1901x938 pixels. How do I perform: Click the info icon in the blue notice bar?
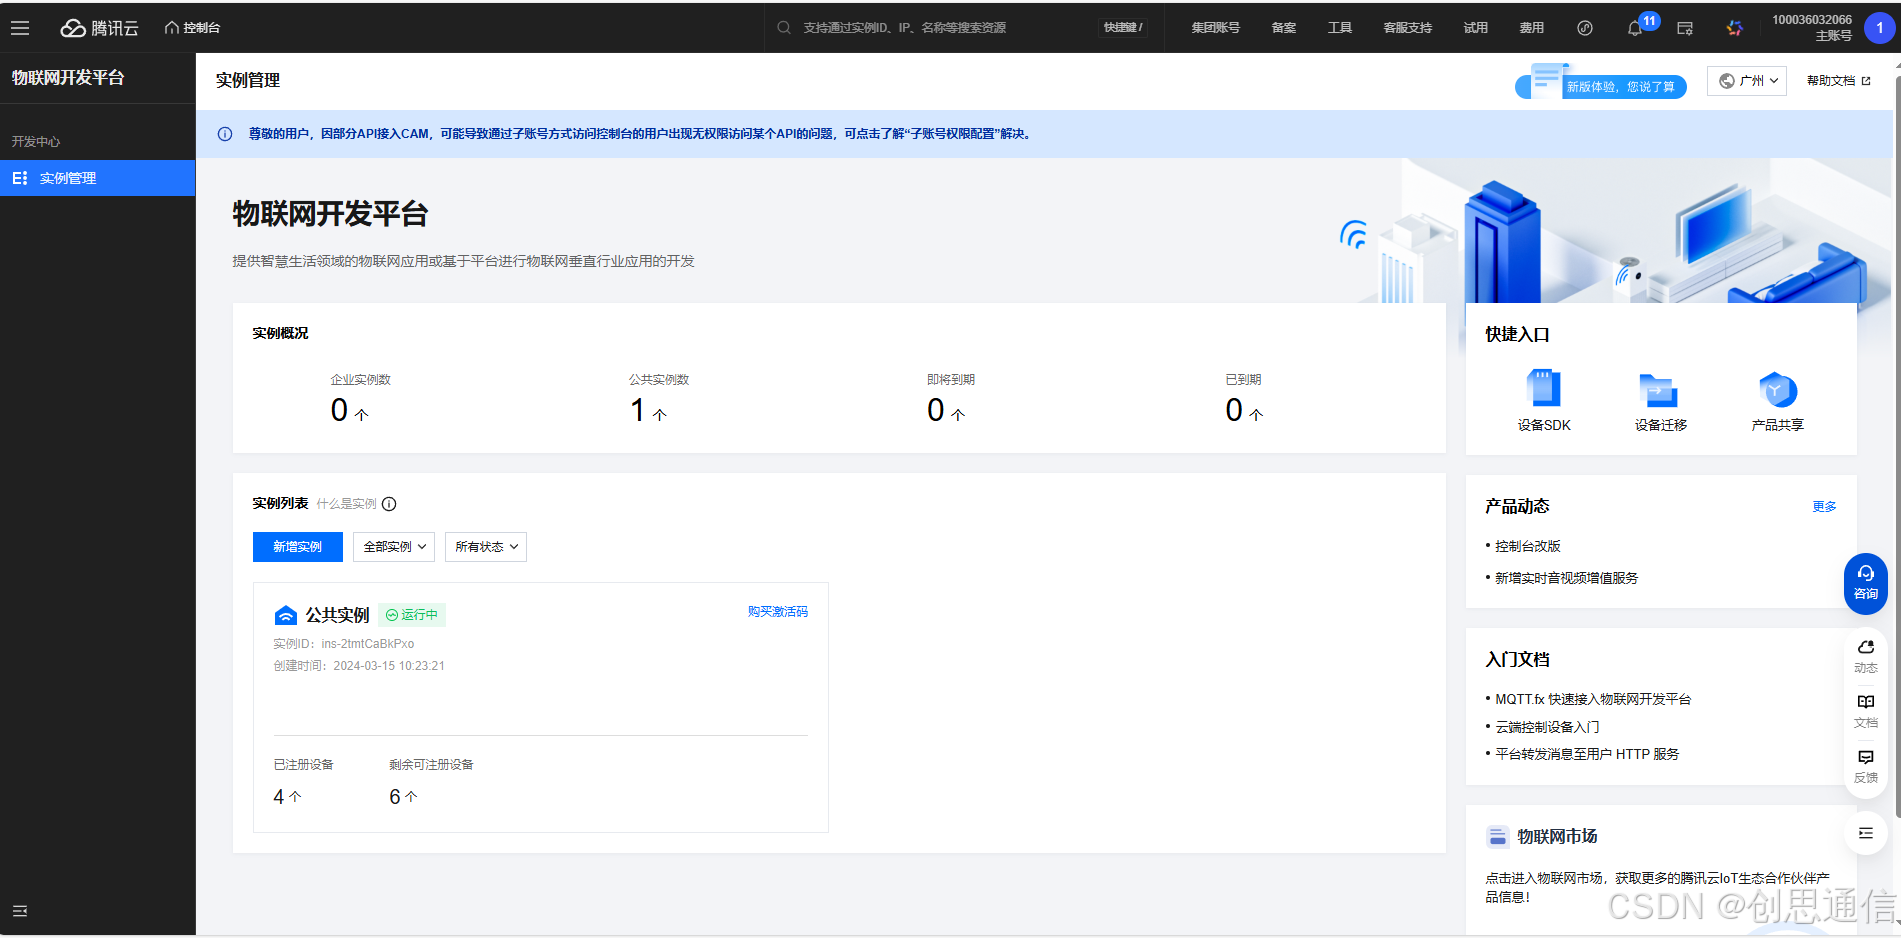pos(225,134)
